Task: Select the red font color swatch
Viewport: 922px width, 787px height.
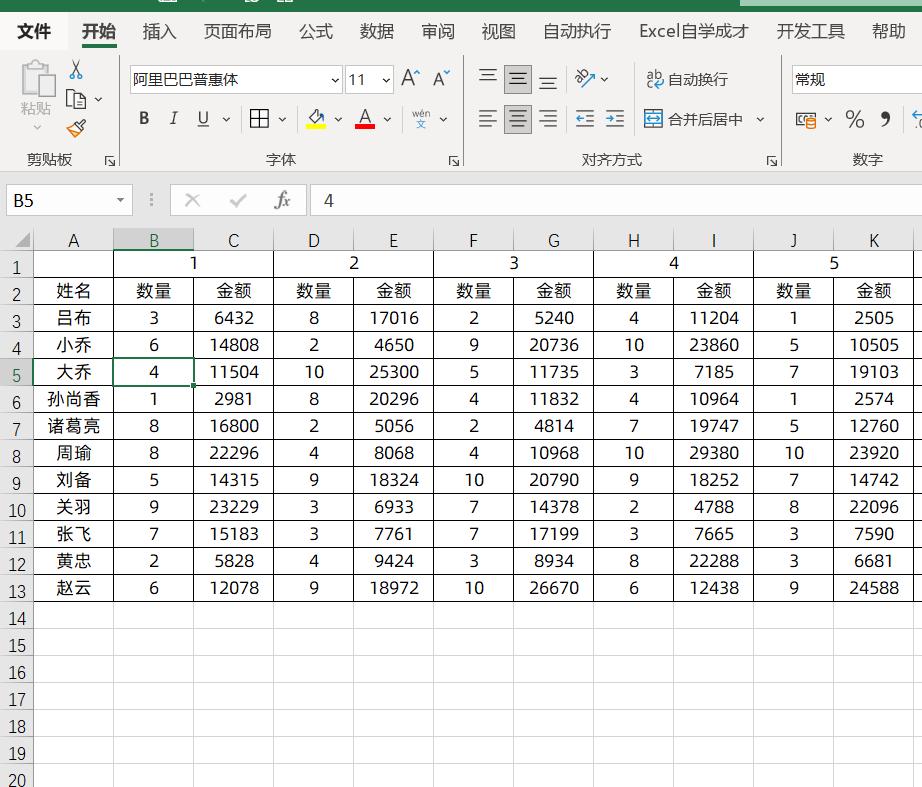Action: (x=366, y=125)
